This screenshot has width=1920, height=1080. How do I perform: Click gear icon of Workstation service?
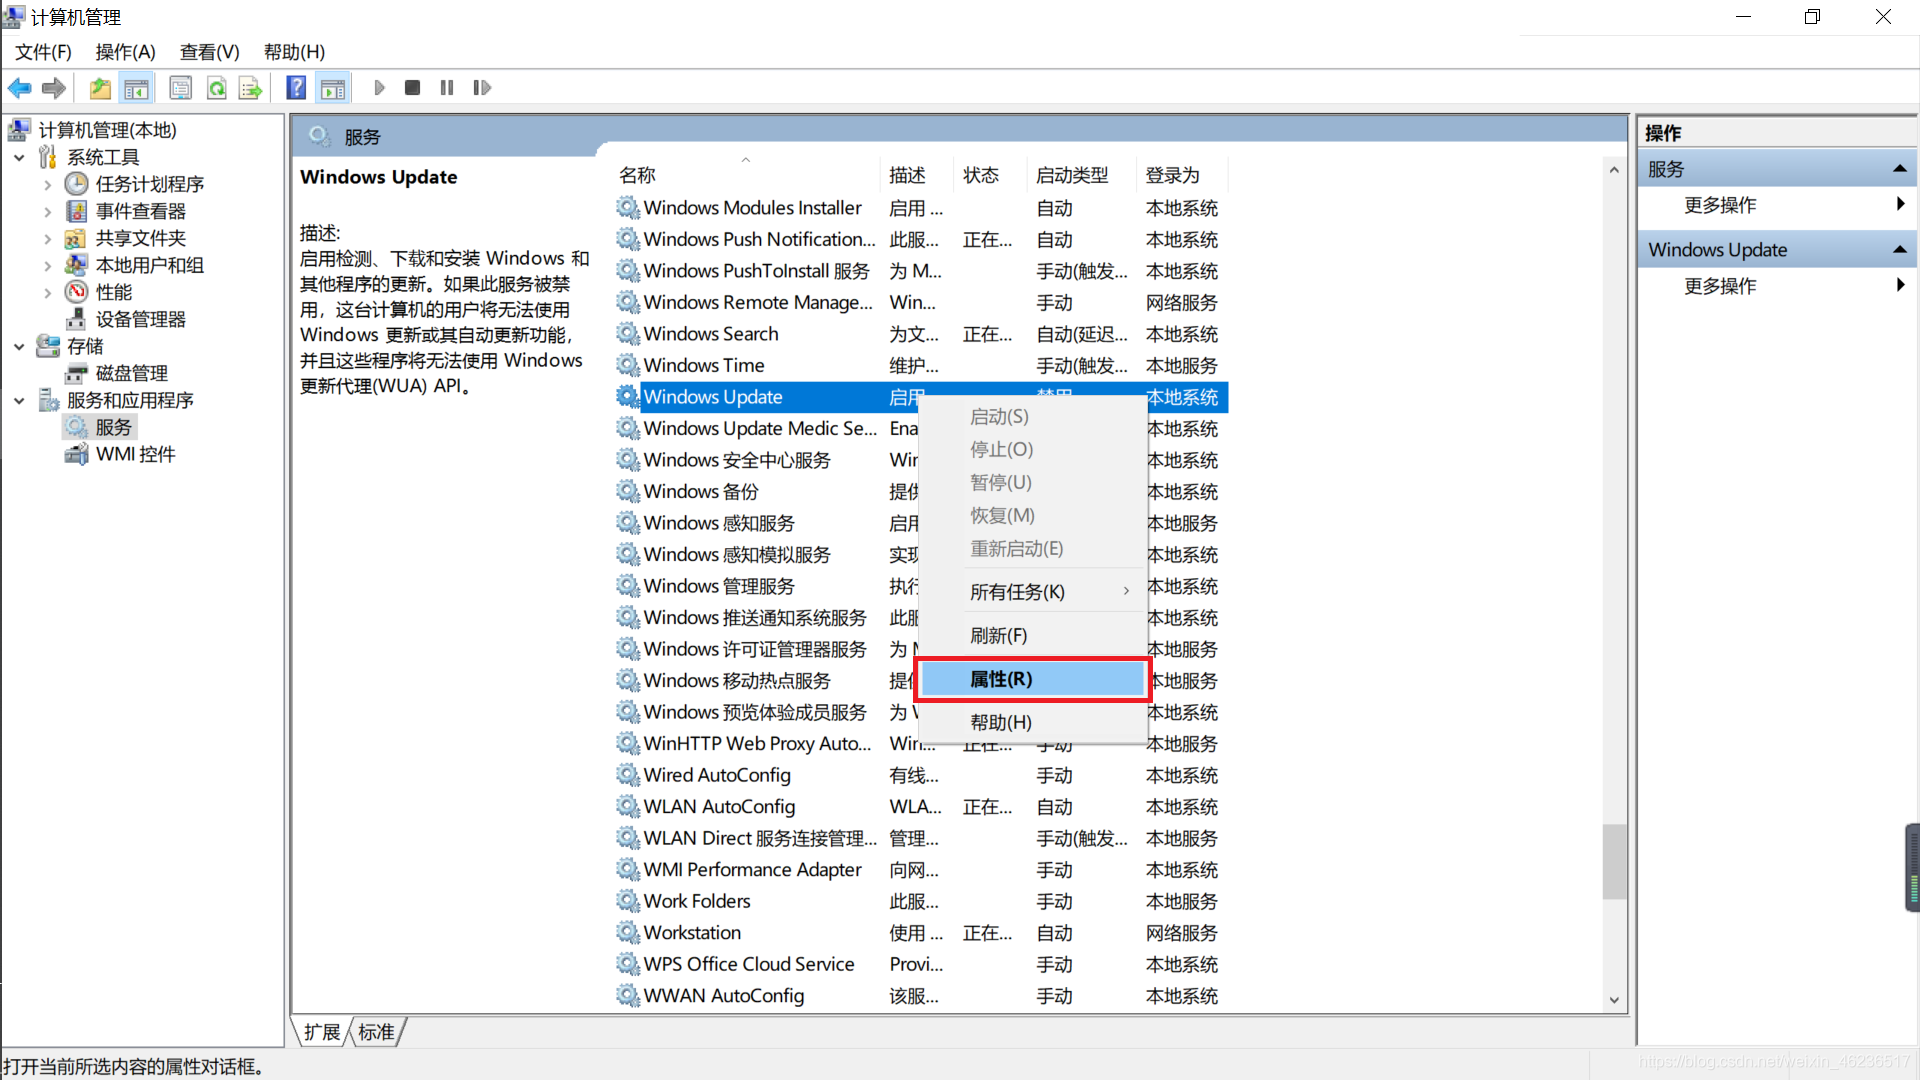627,932
